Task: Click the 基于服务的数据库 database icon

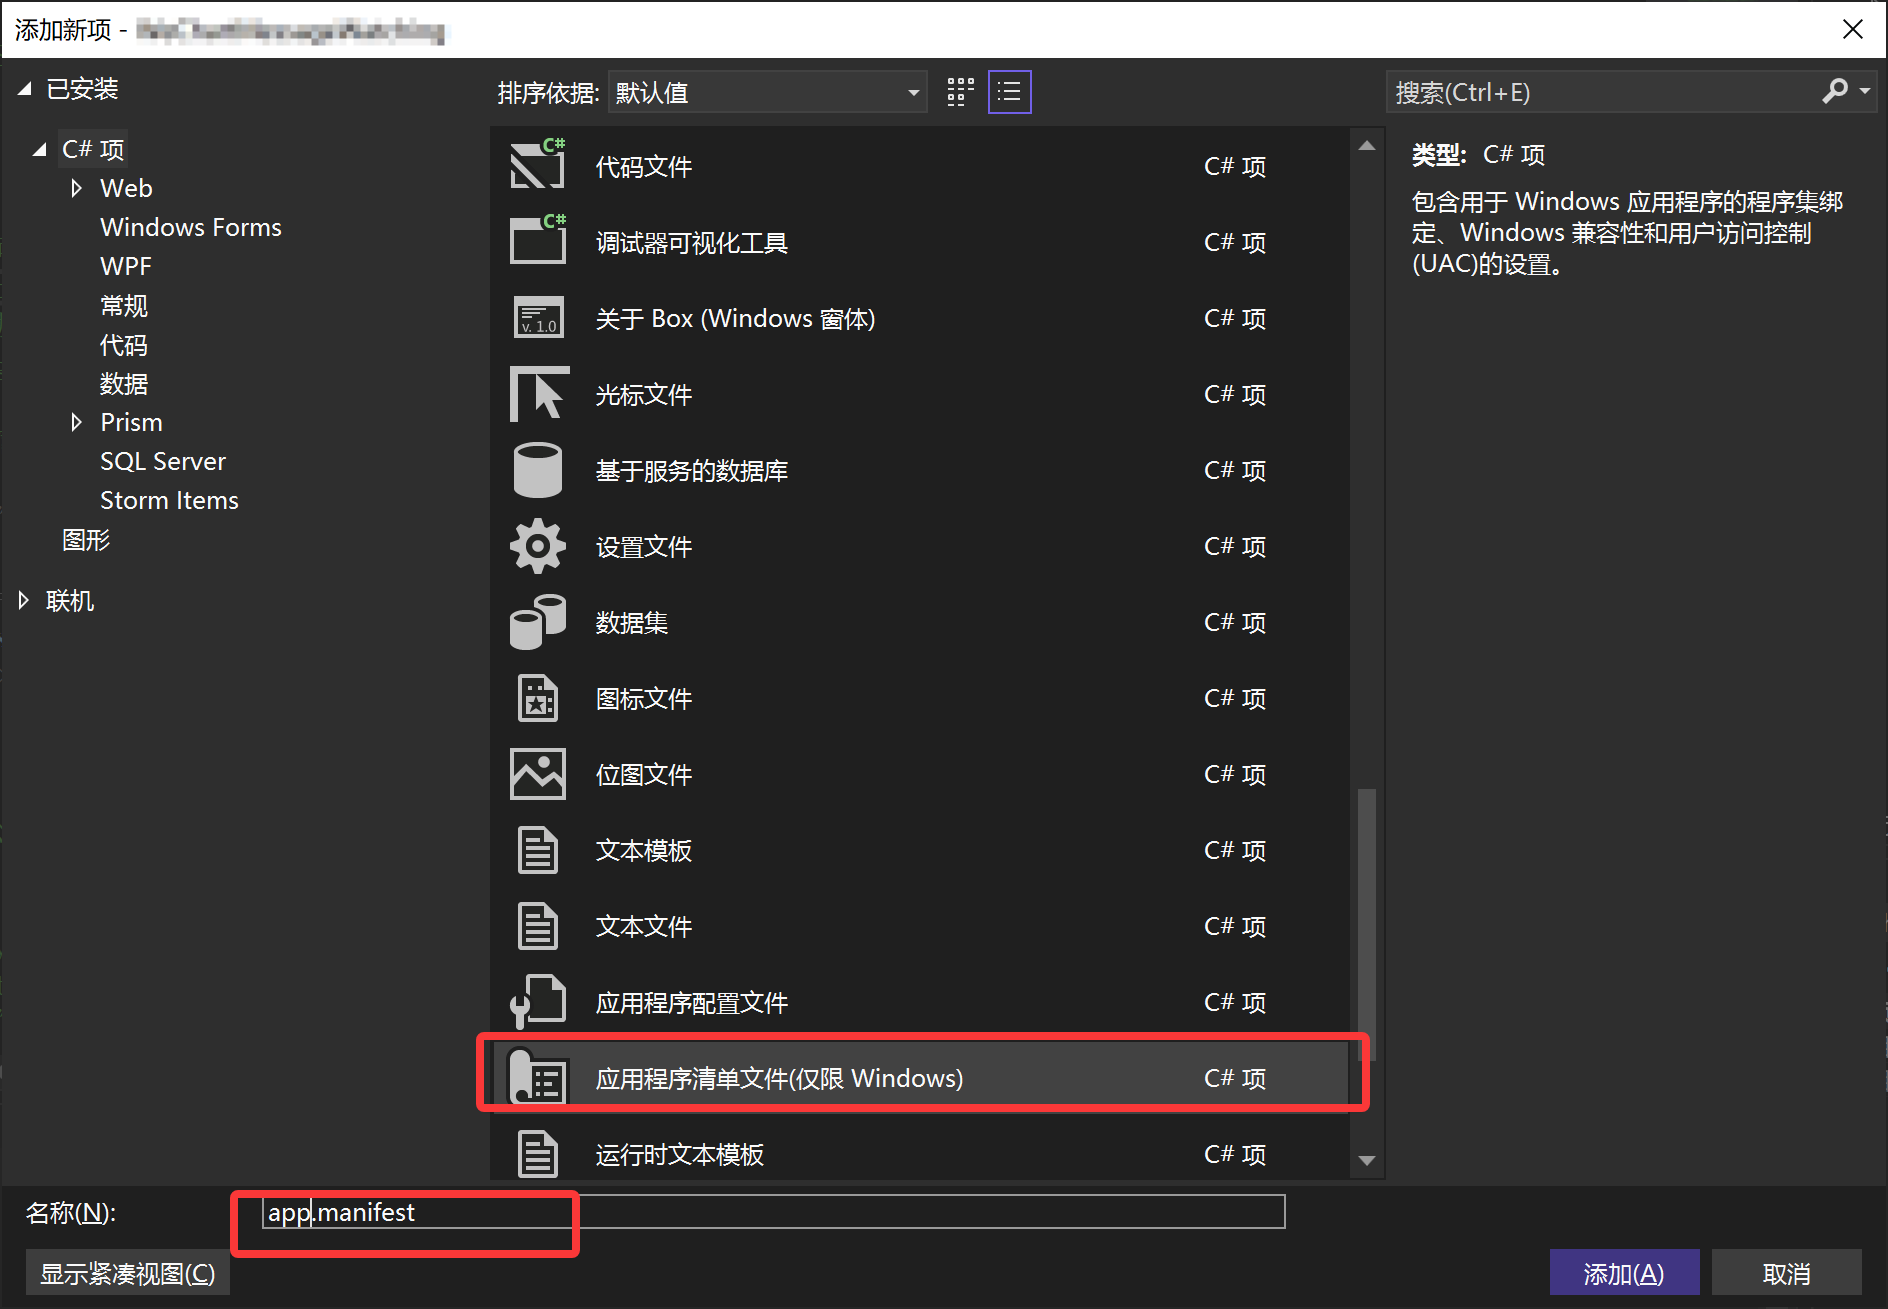Action: click(x=538, y=469)
